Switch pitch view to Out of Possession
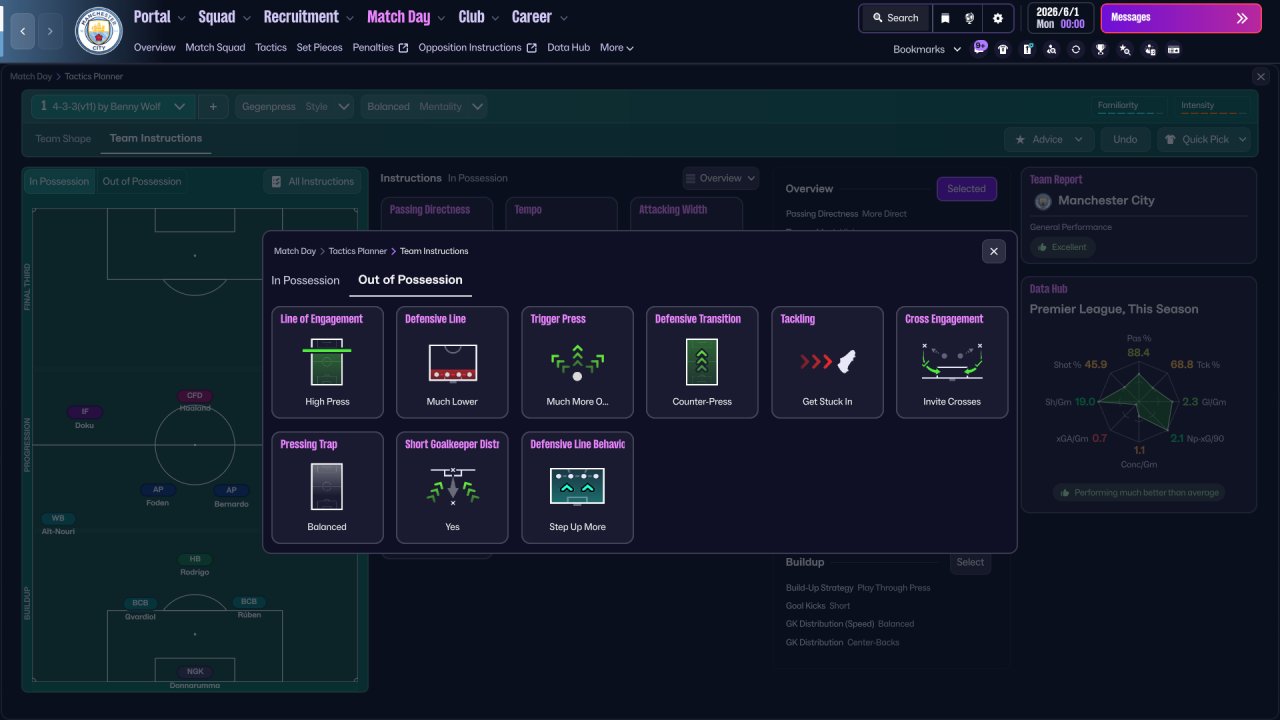The height and width of the screenshot is (720, 1280). click(x=142, y=181)
